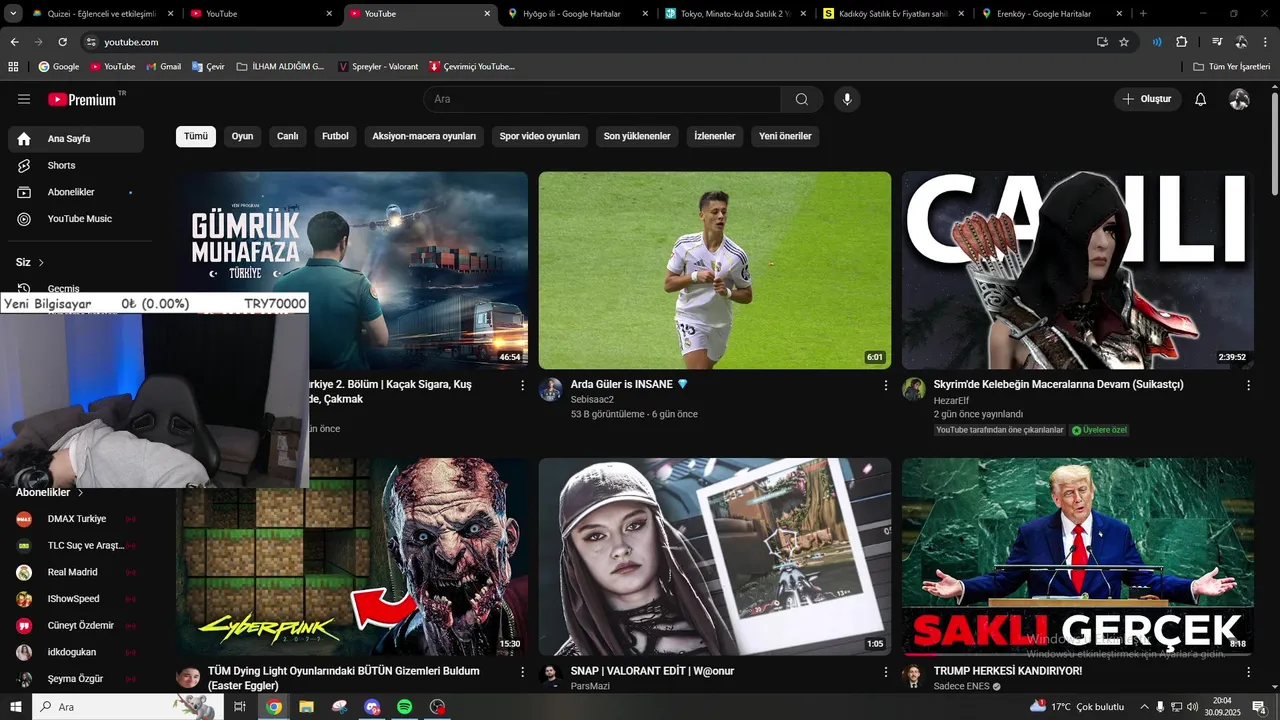Open the Trump SAKLI GERÇEK thumbnail

pyautogui.click(x=1078, y=557)
